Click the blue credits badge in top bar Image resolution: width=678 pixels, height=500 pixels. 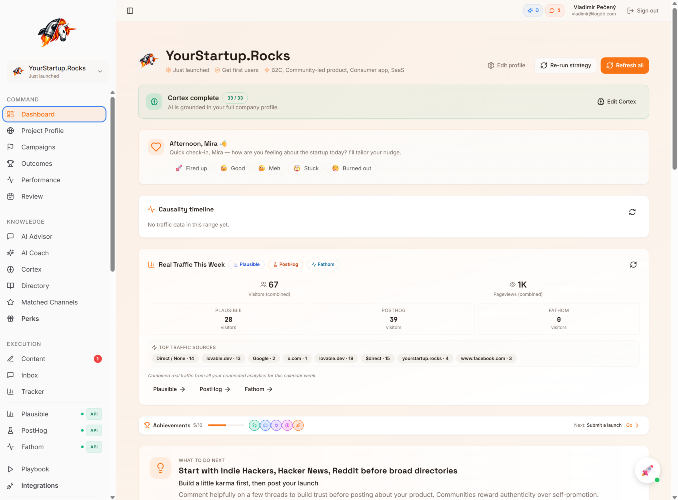point(532,10)
